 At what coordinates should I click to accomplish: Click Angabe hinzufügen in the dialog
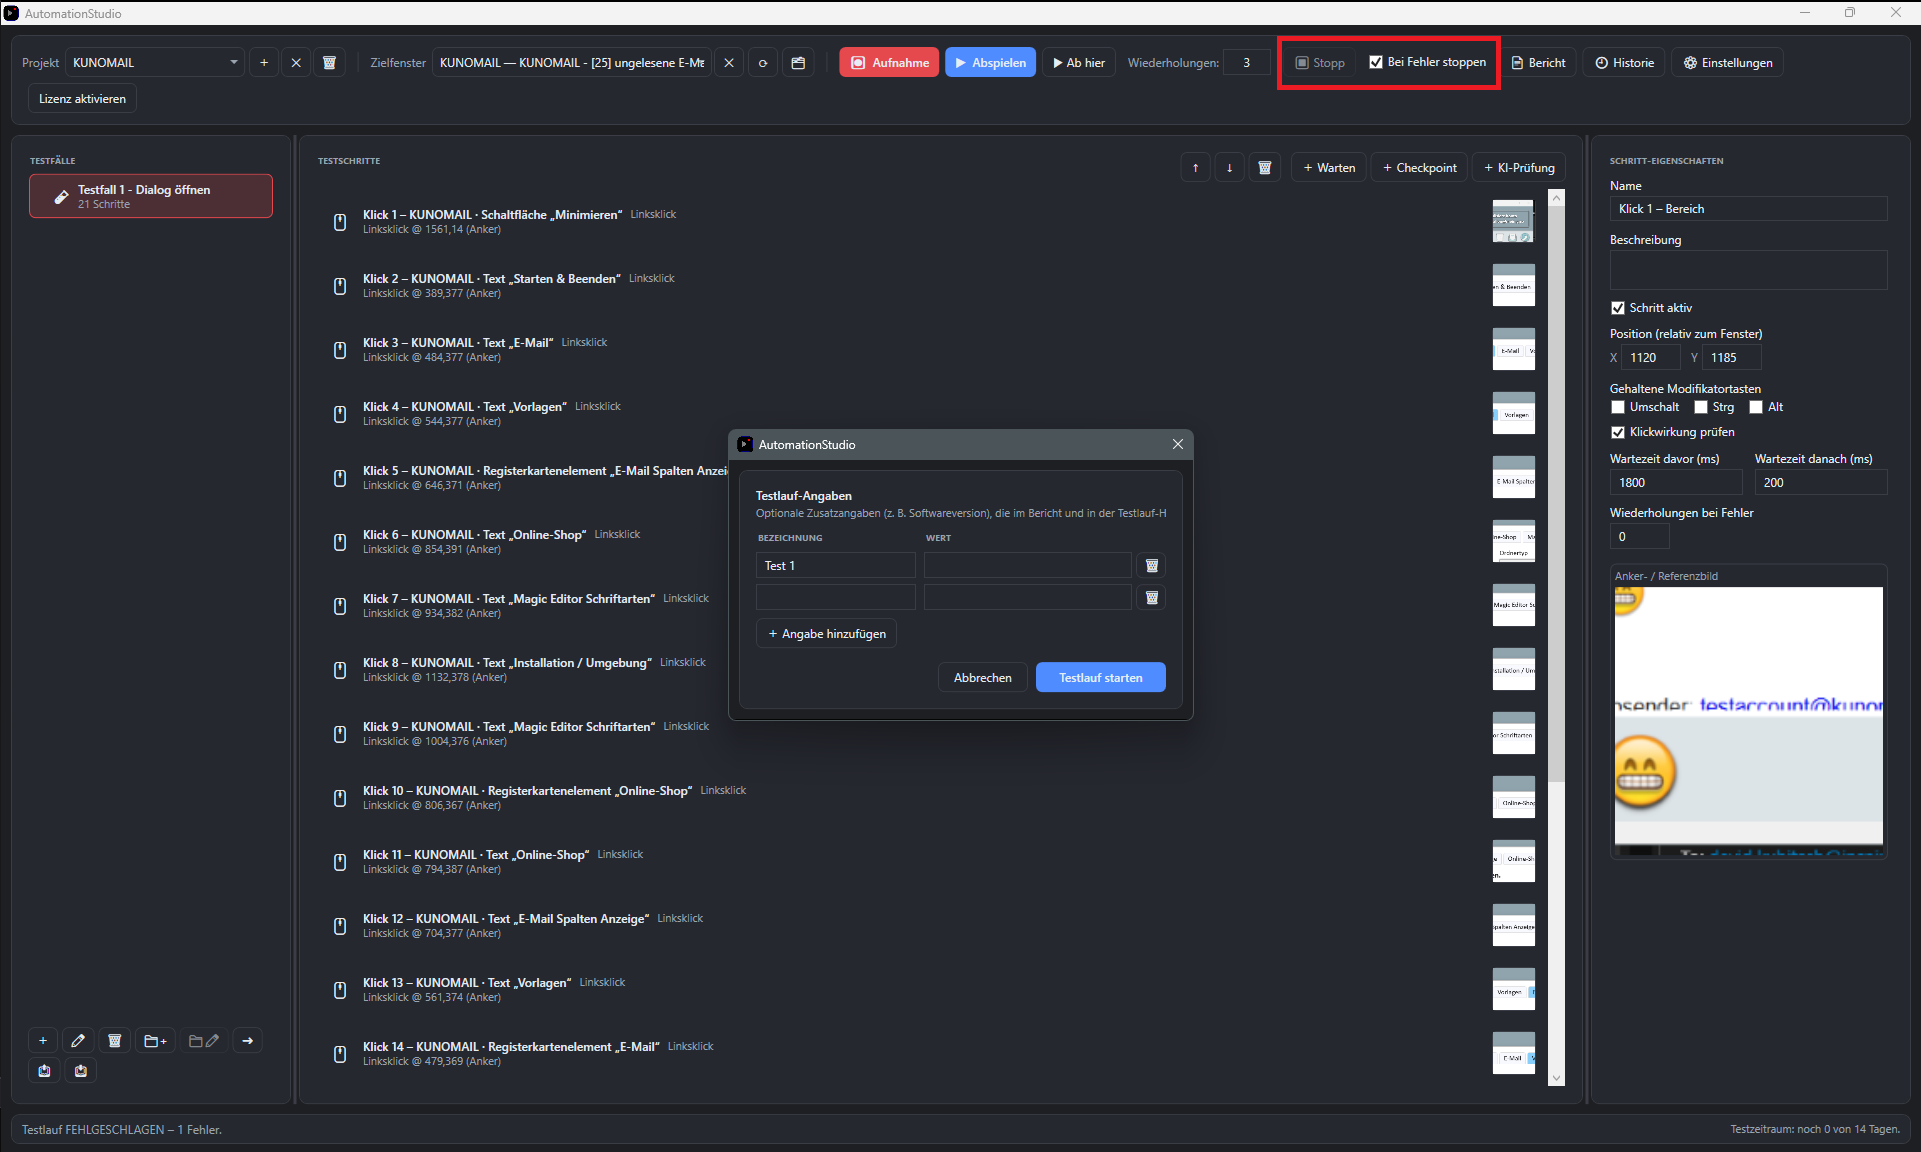click(x=826, y=634)
